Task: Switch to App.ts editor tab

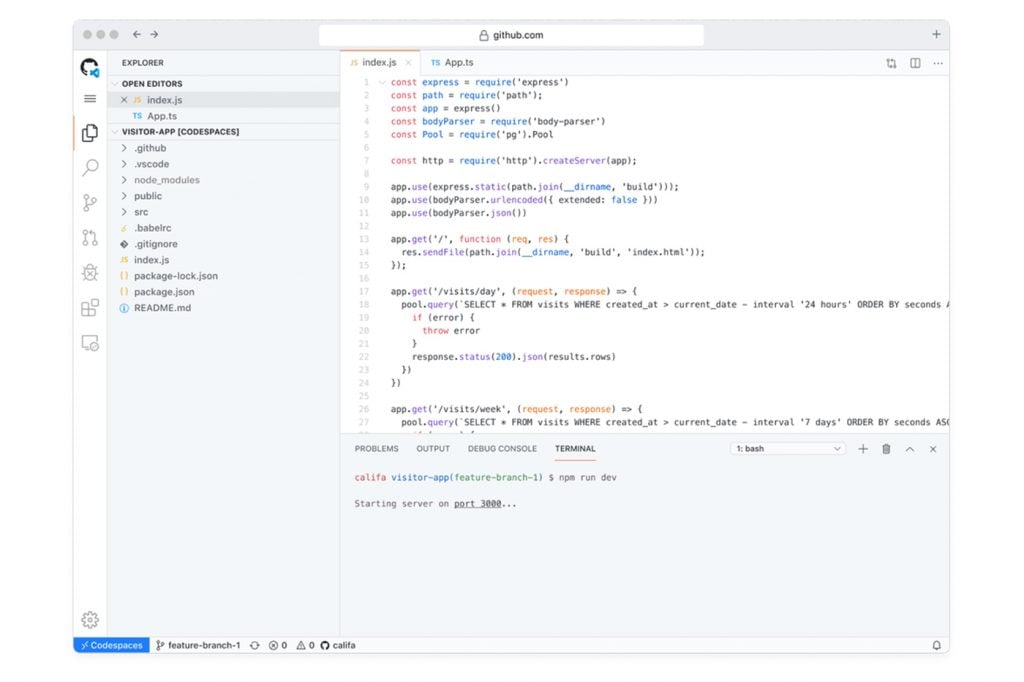Action: click(x=453, y=63)
